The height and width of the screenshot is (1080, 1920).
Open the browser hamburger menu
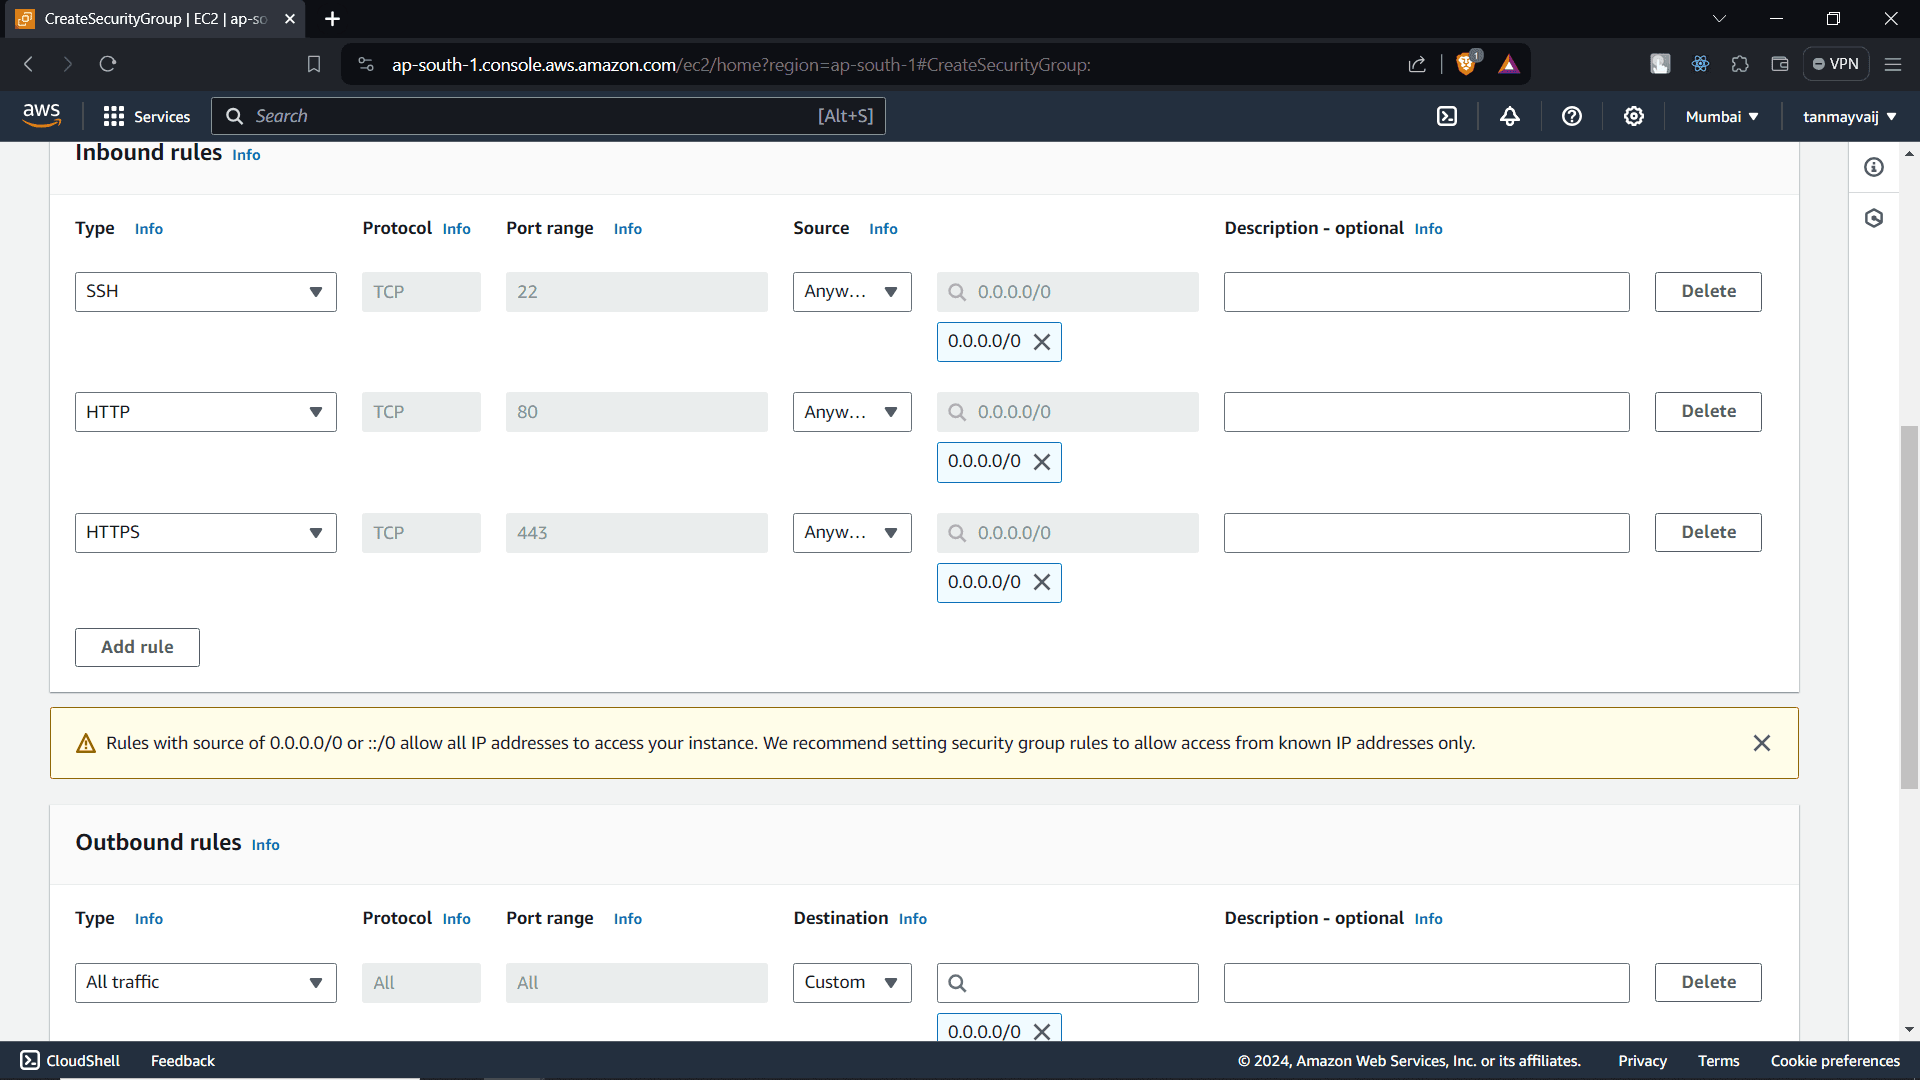[x=1893, y=64]
